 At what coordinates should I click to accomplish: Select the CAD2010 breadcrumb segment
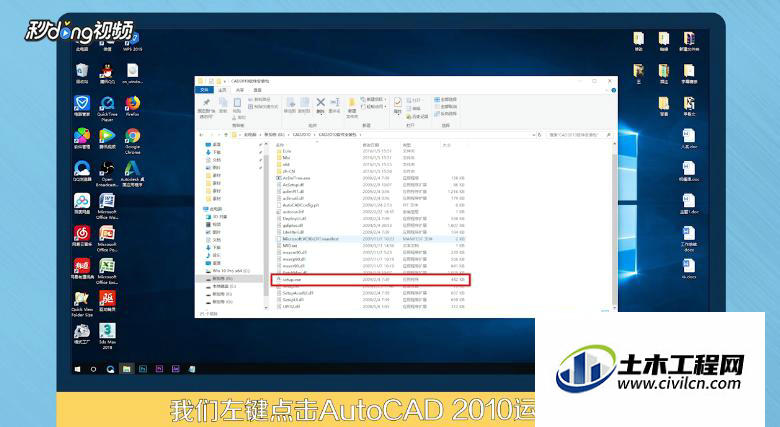(301, 135)
